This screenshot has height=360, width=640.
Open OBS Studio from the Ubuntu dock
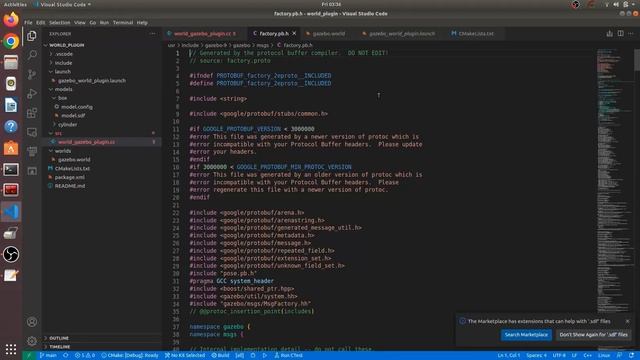[x=11, y=254]
